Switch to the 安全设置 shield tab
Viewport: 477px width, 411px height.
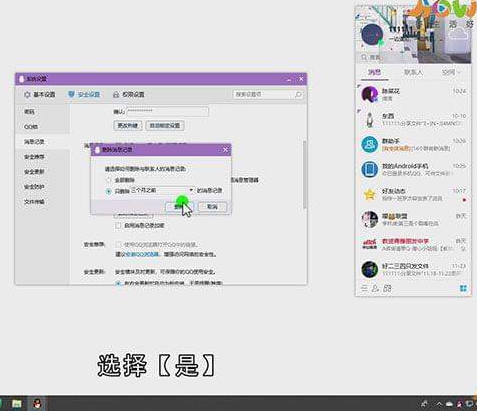(84, 95)
